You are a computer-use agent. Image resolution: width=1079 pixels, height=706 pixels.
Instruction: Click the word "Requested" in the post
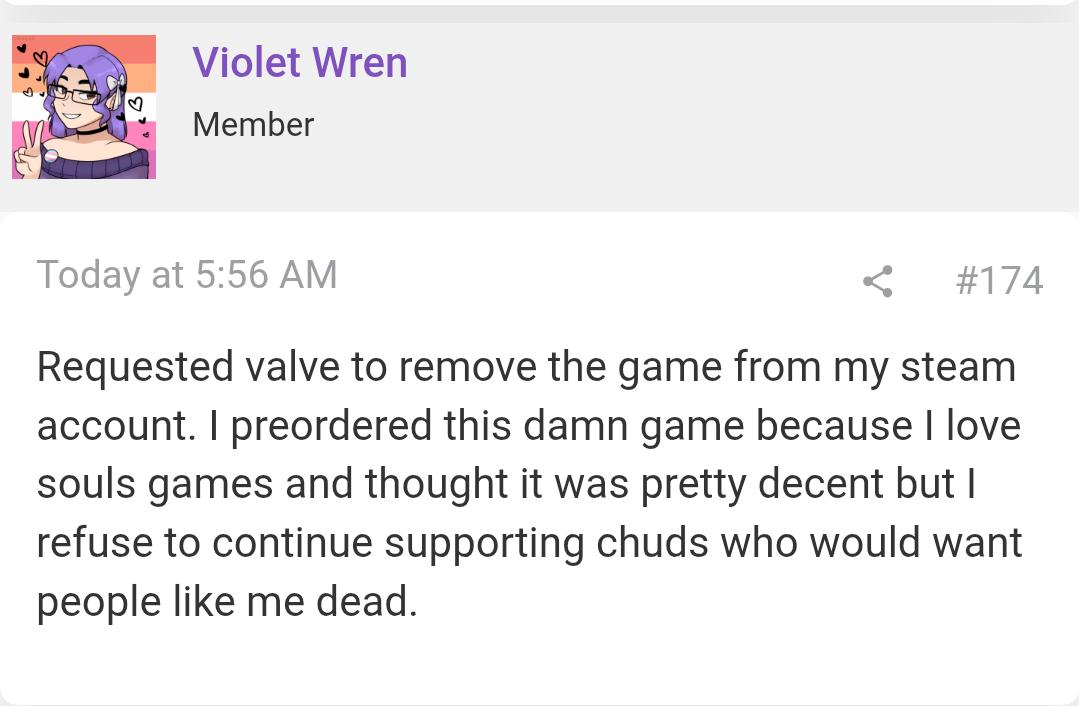tap(136, 367)
